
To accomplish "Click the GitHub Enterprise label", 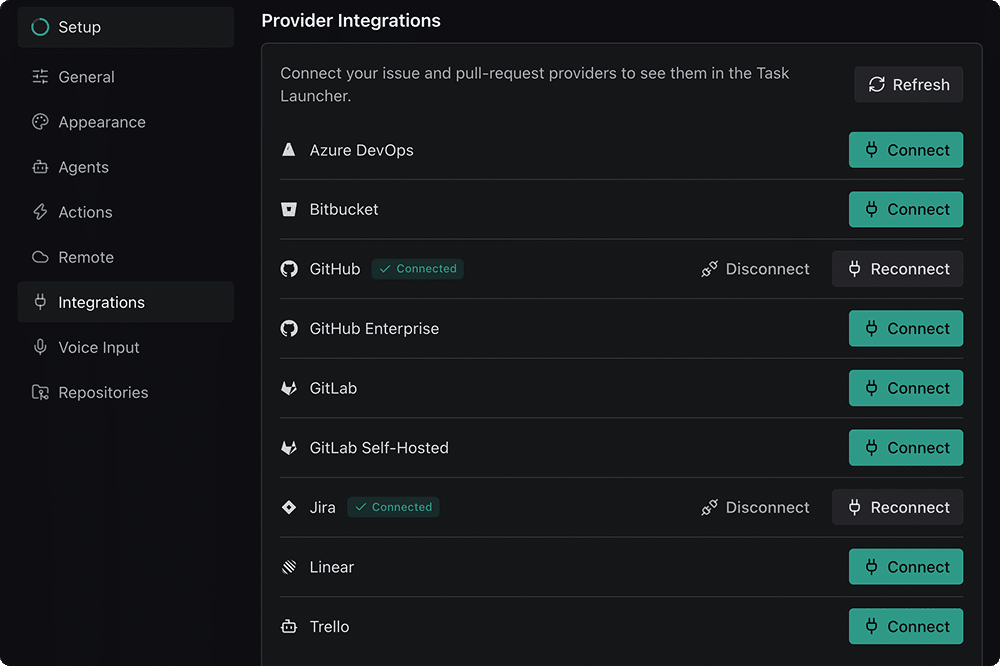I will [374, 329].
